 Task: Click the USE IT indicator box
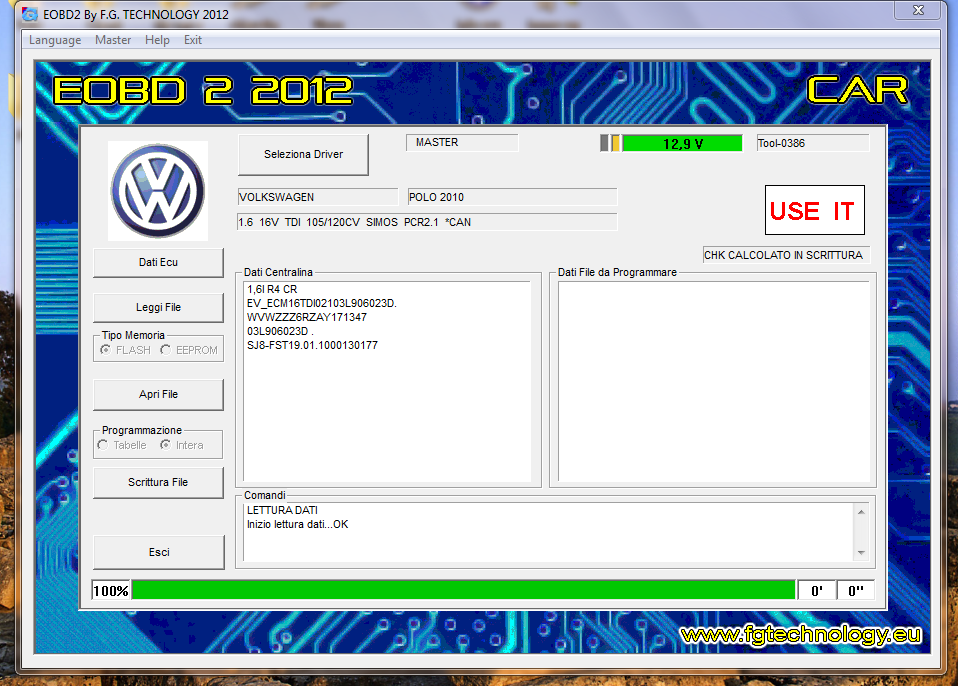click(x=814, y=210)
